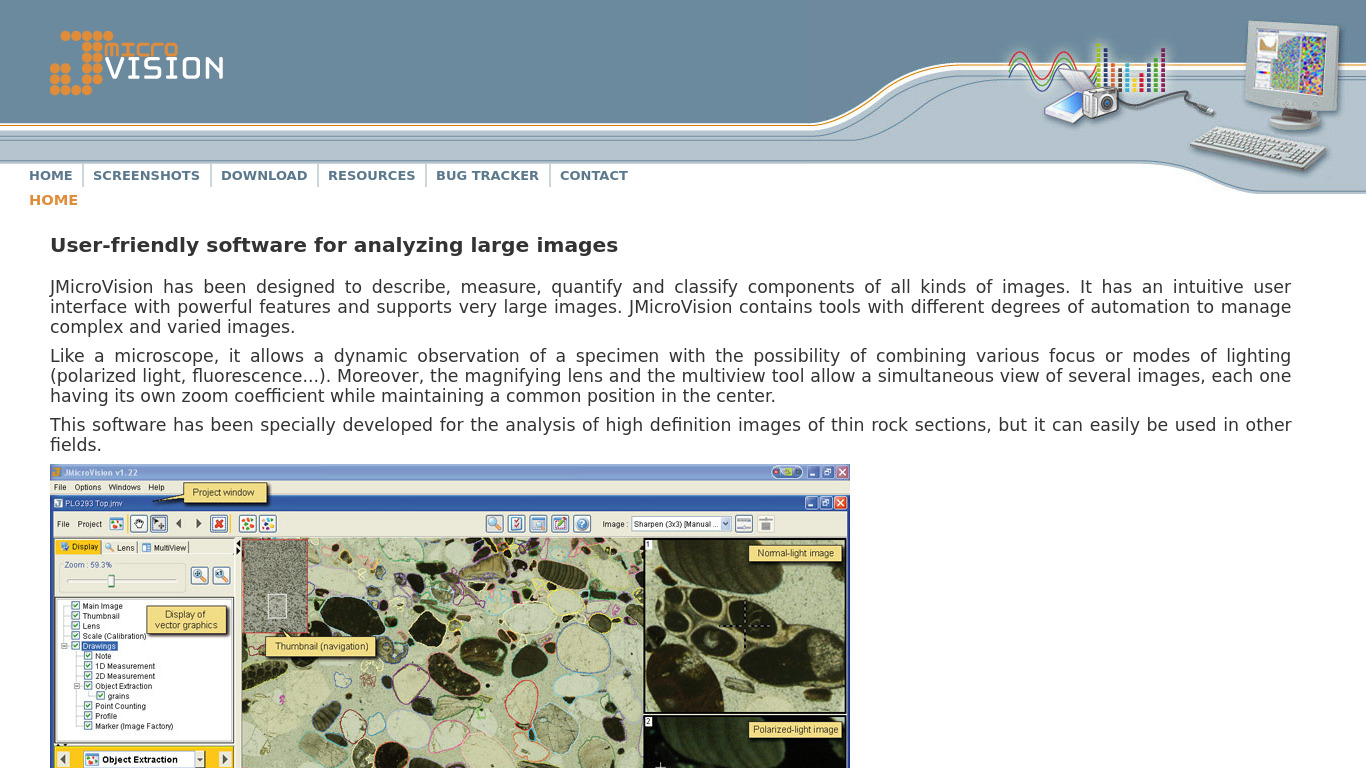Click the side panel collapse arrows
1366x768 pixels.
238,548
